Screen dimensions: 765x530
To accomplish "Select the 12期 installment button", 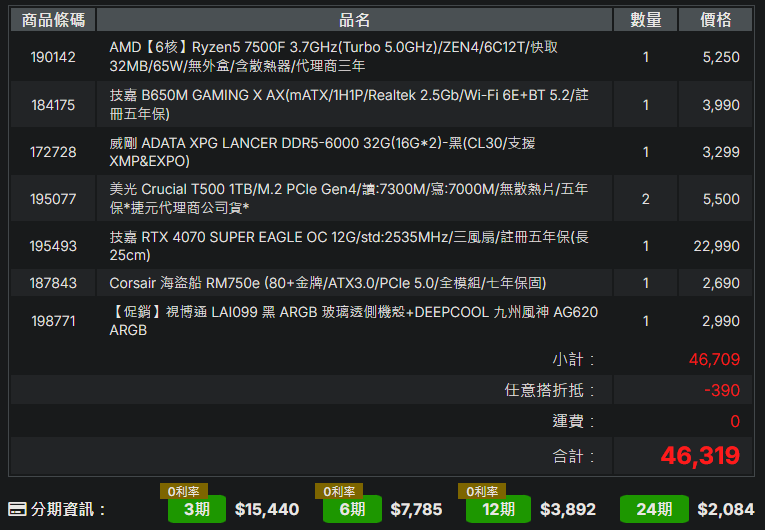I will point(498,509).
